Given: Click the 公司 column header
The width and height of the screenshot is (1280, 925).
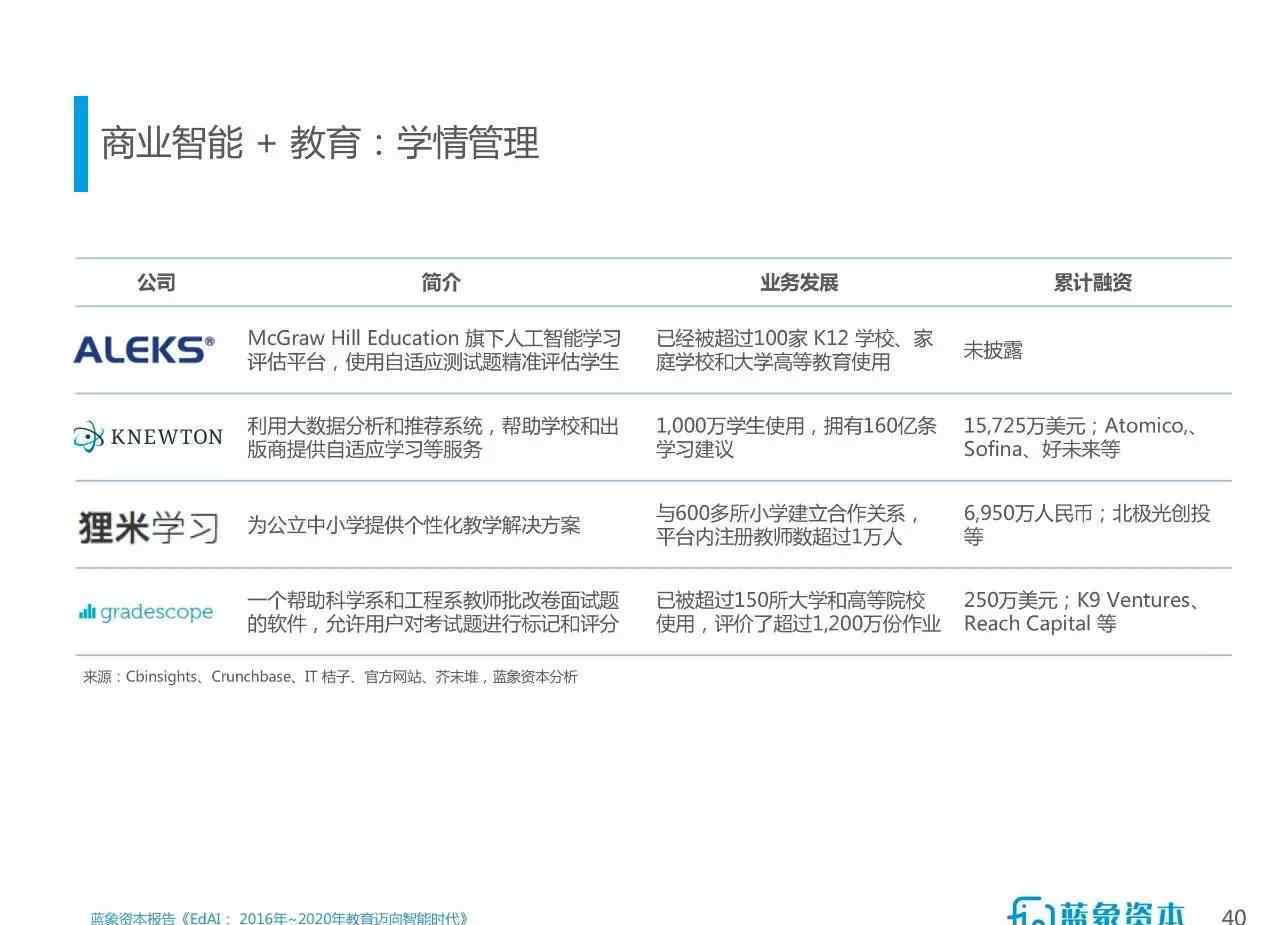Looking at the screenshot, I should pyautogui.click(x=156, y=283).
